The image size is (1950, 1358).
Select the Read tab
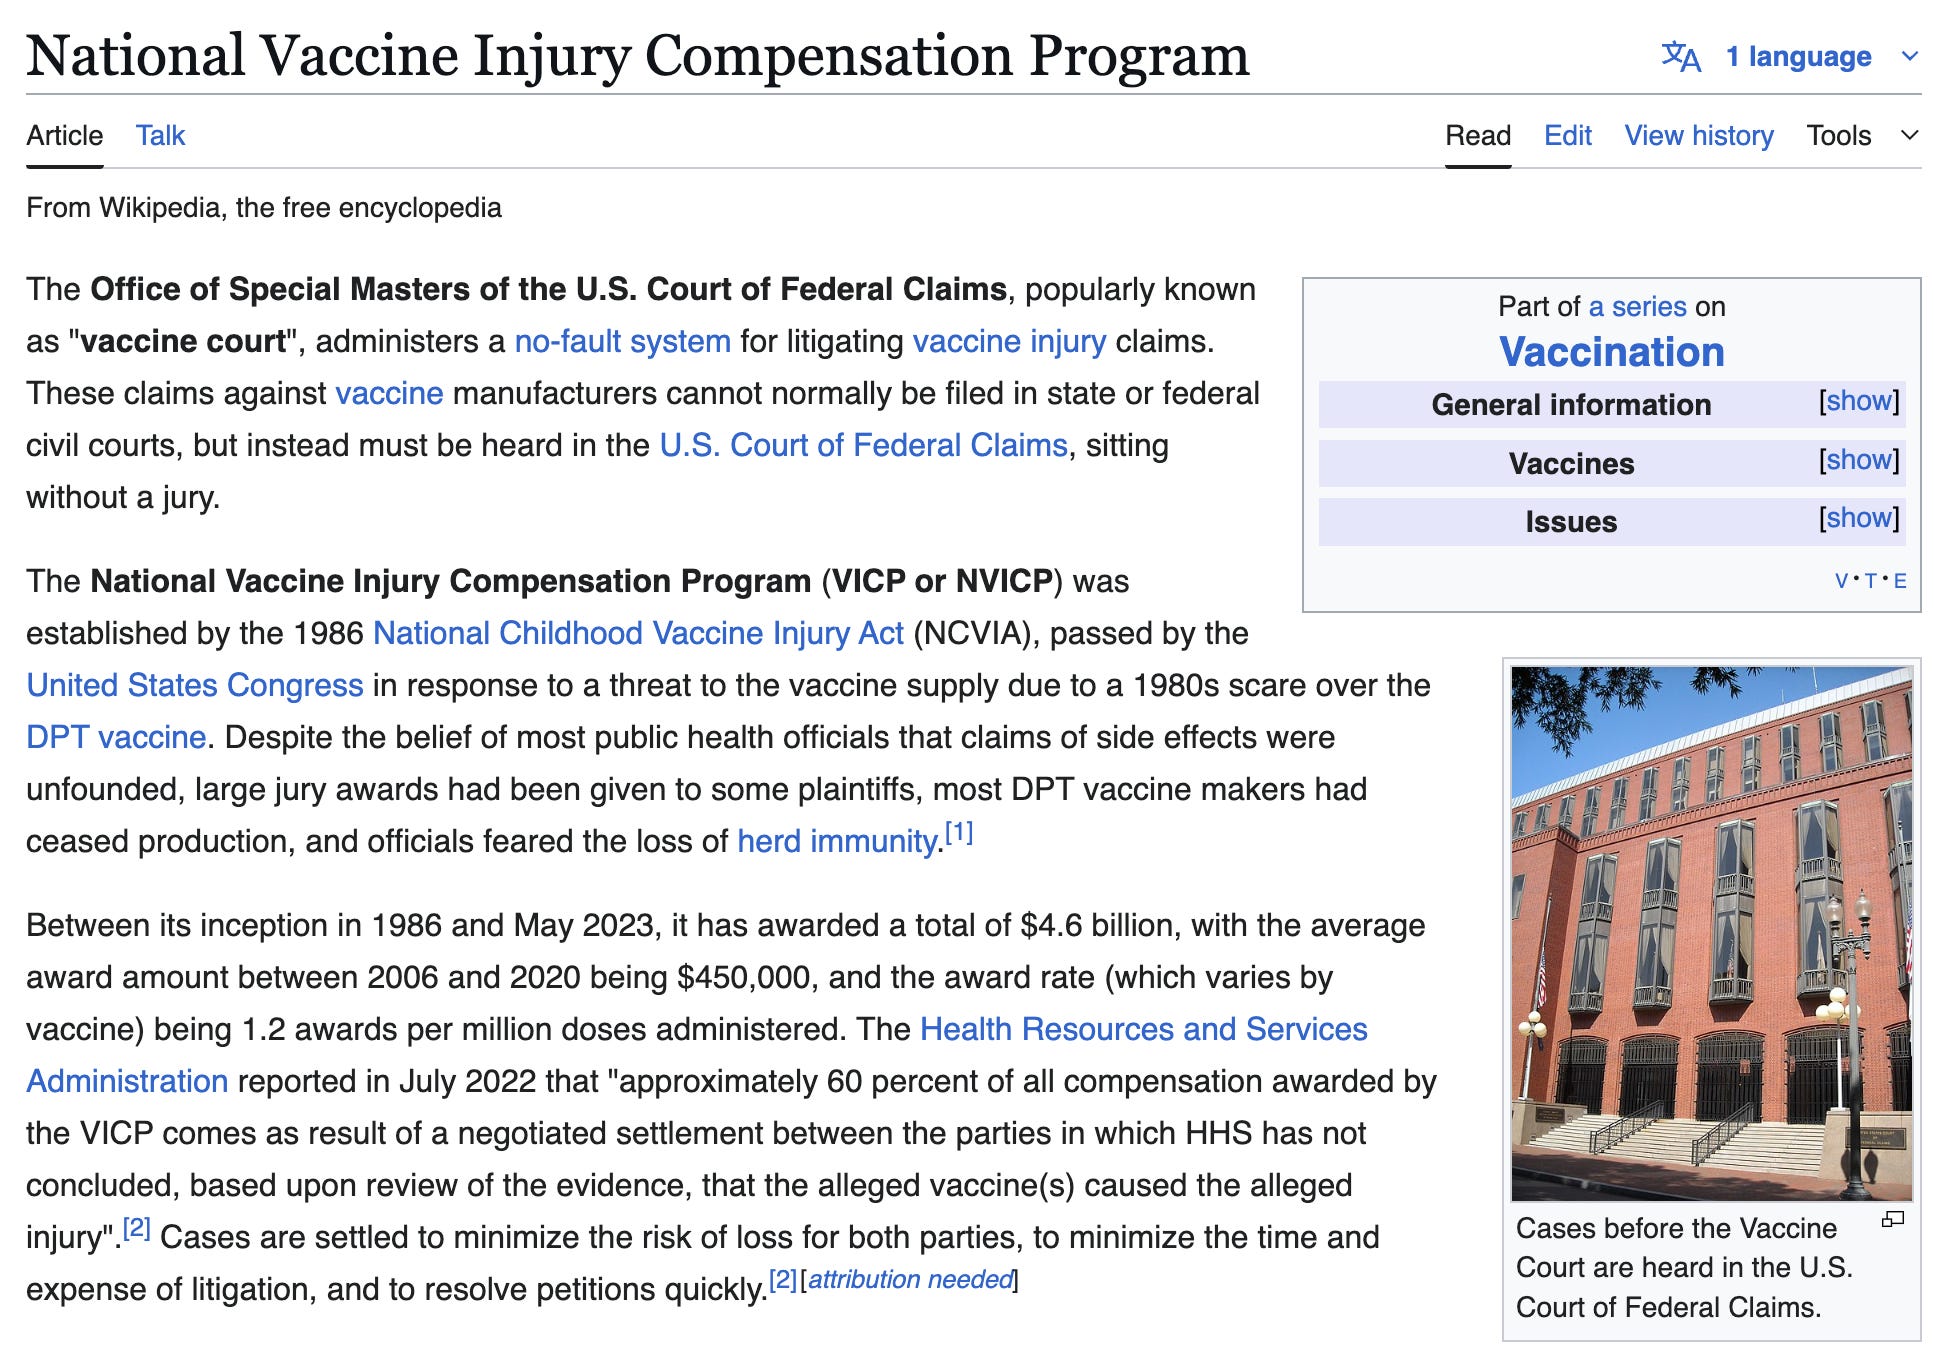[x=1477, y=136]
